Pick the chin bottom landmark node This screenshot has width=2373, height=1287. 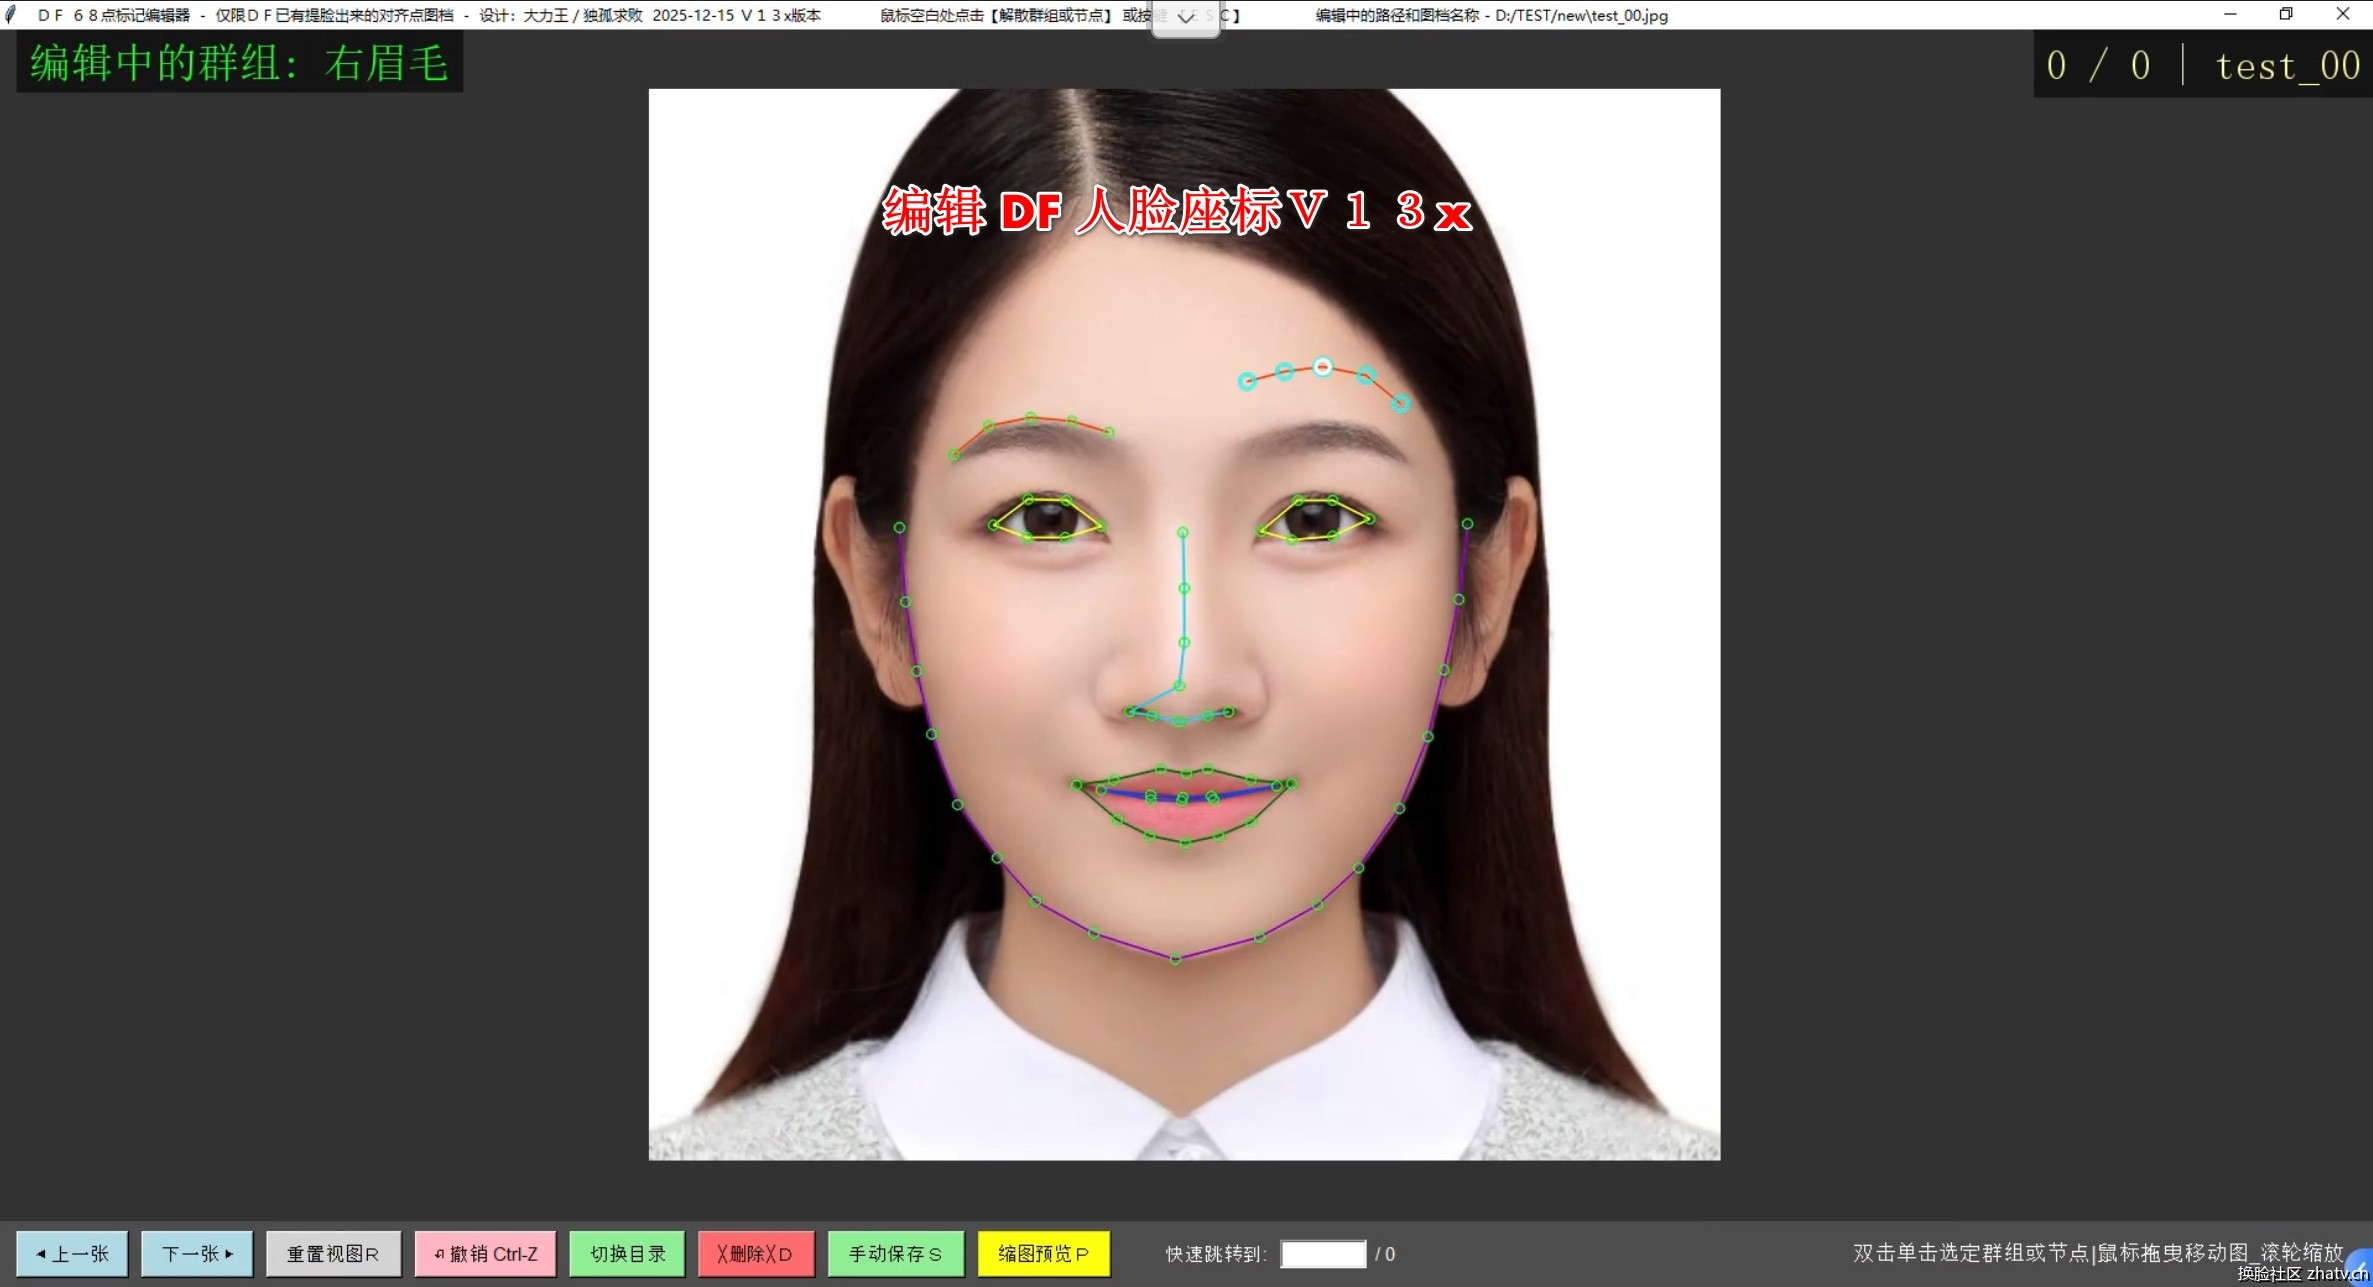1175,959
